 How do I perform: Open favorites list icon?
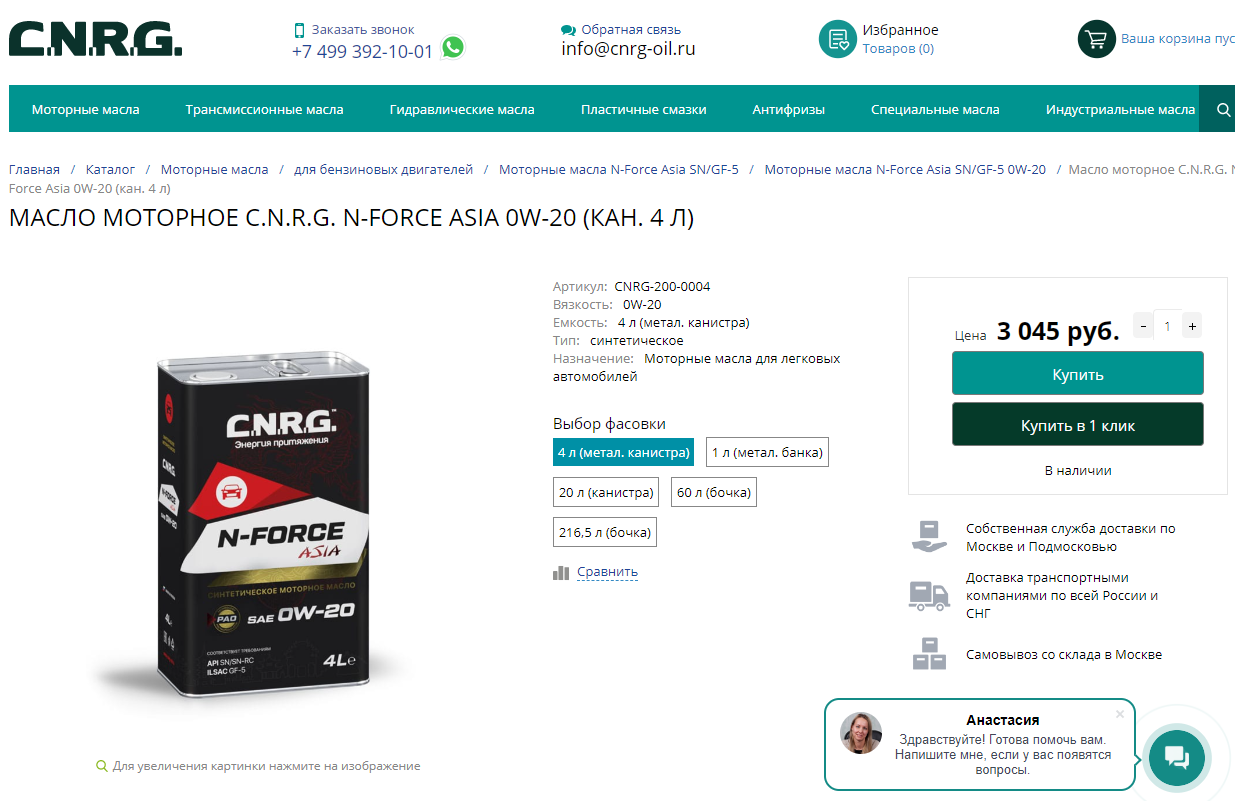coord(838,39)
